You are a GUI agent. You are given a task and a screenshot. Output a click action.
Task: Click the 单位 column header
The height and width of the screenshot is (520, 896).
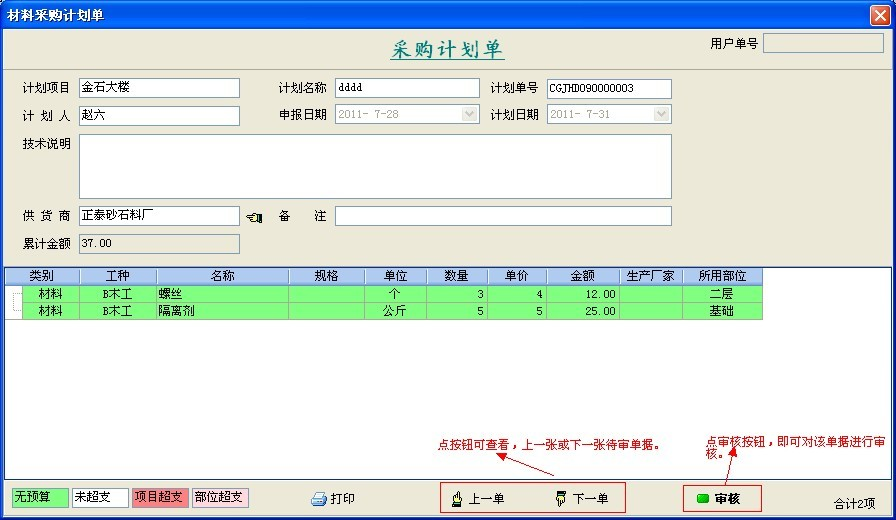[x=396, y=276]
